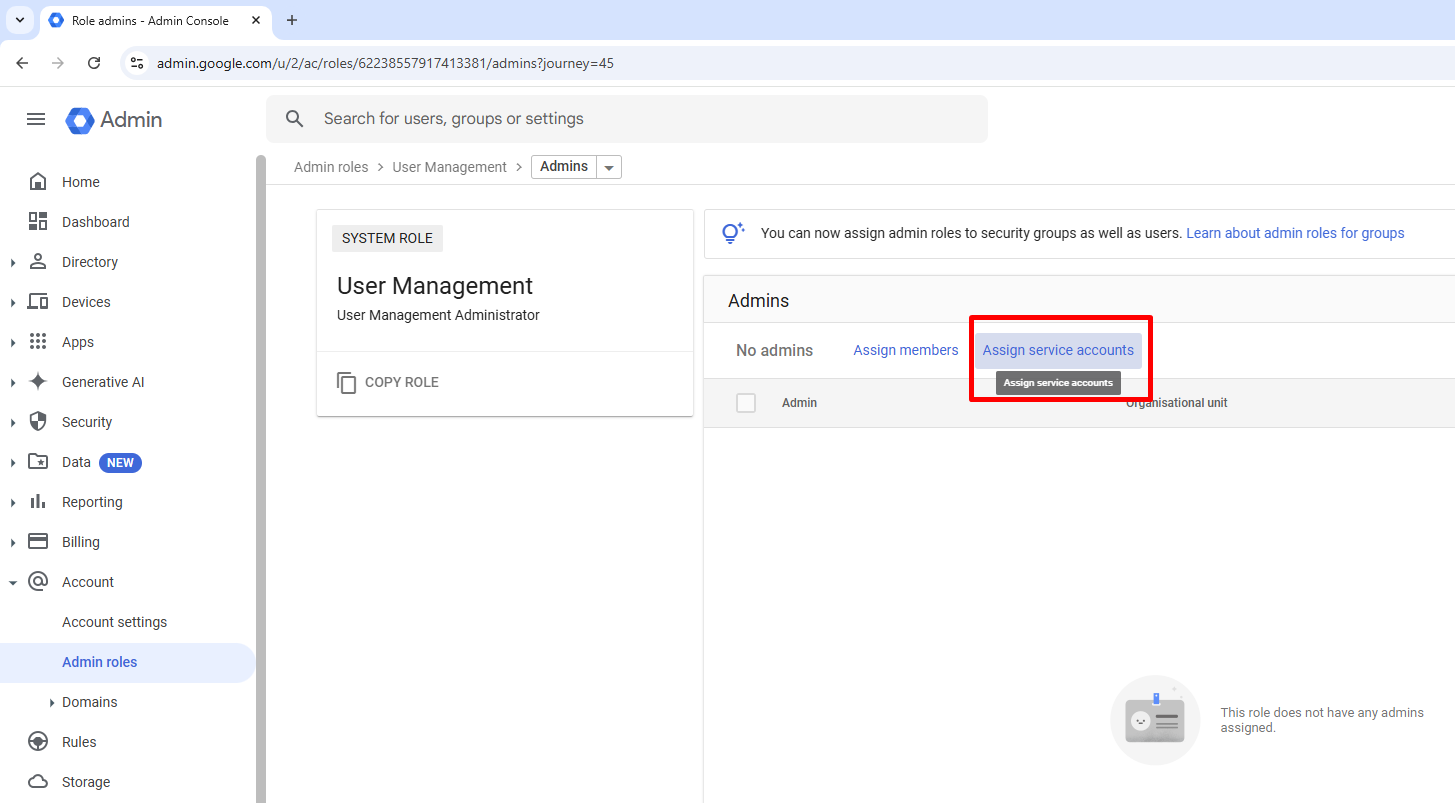The height and width of the screenshot is (803, 1455).
Task: Expand the Security section arrow
Action: click(13, 422)
